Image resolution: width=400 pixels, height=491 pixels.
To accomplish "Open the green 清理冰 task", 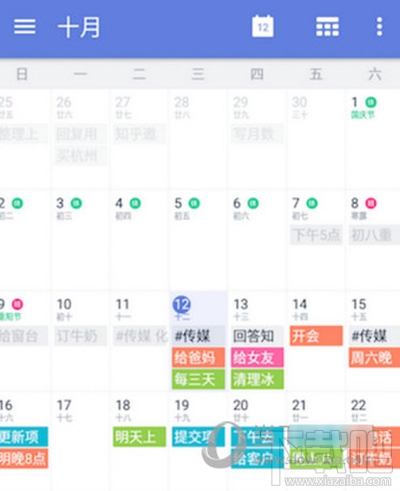I will (257, 379).
